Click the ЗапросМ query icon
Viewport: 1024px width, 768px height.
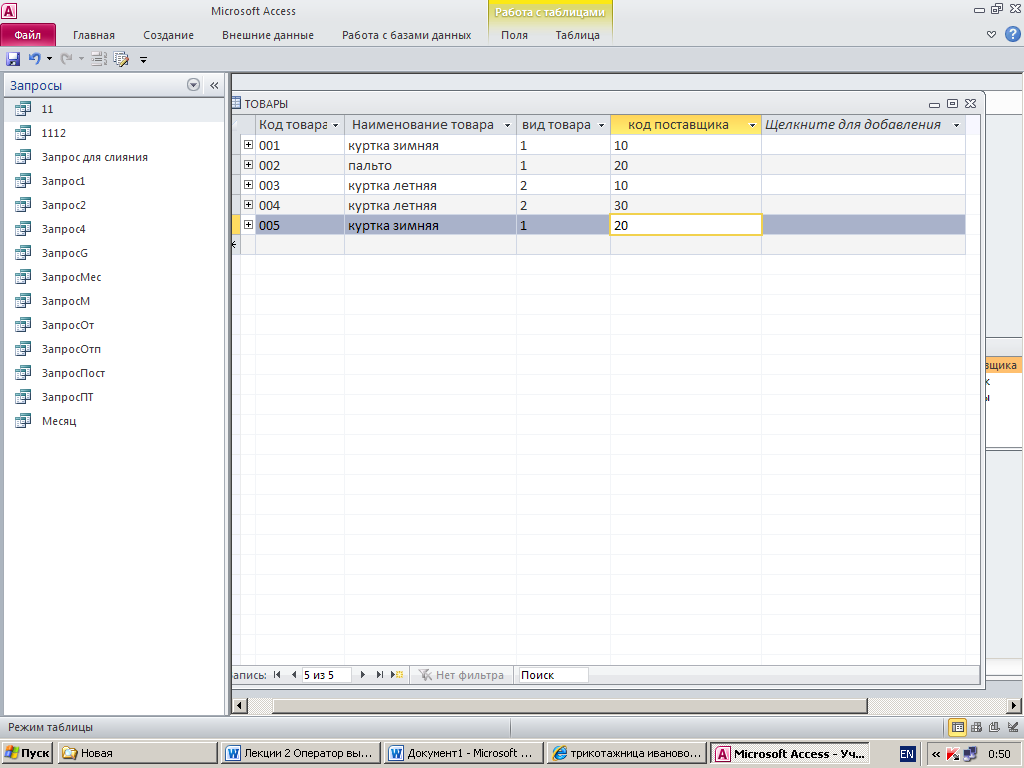click(23, 301)
